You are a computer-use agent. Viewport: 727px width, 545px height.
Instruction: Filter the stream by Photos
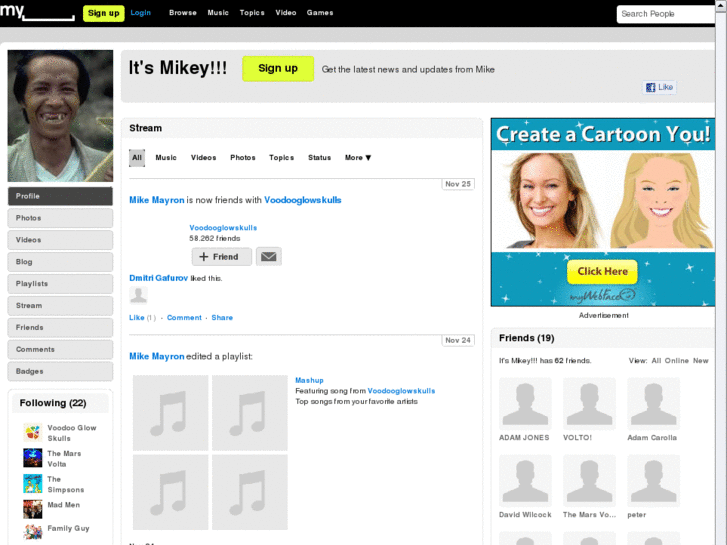243,158
